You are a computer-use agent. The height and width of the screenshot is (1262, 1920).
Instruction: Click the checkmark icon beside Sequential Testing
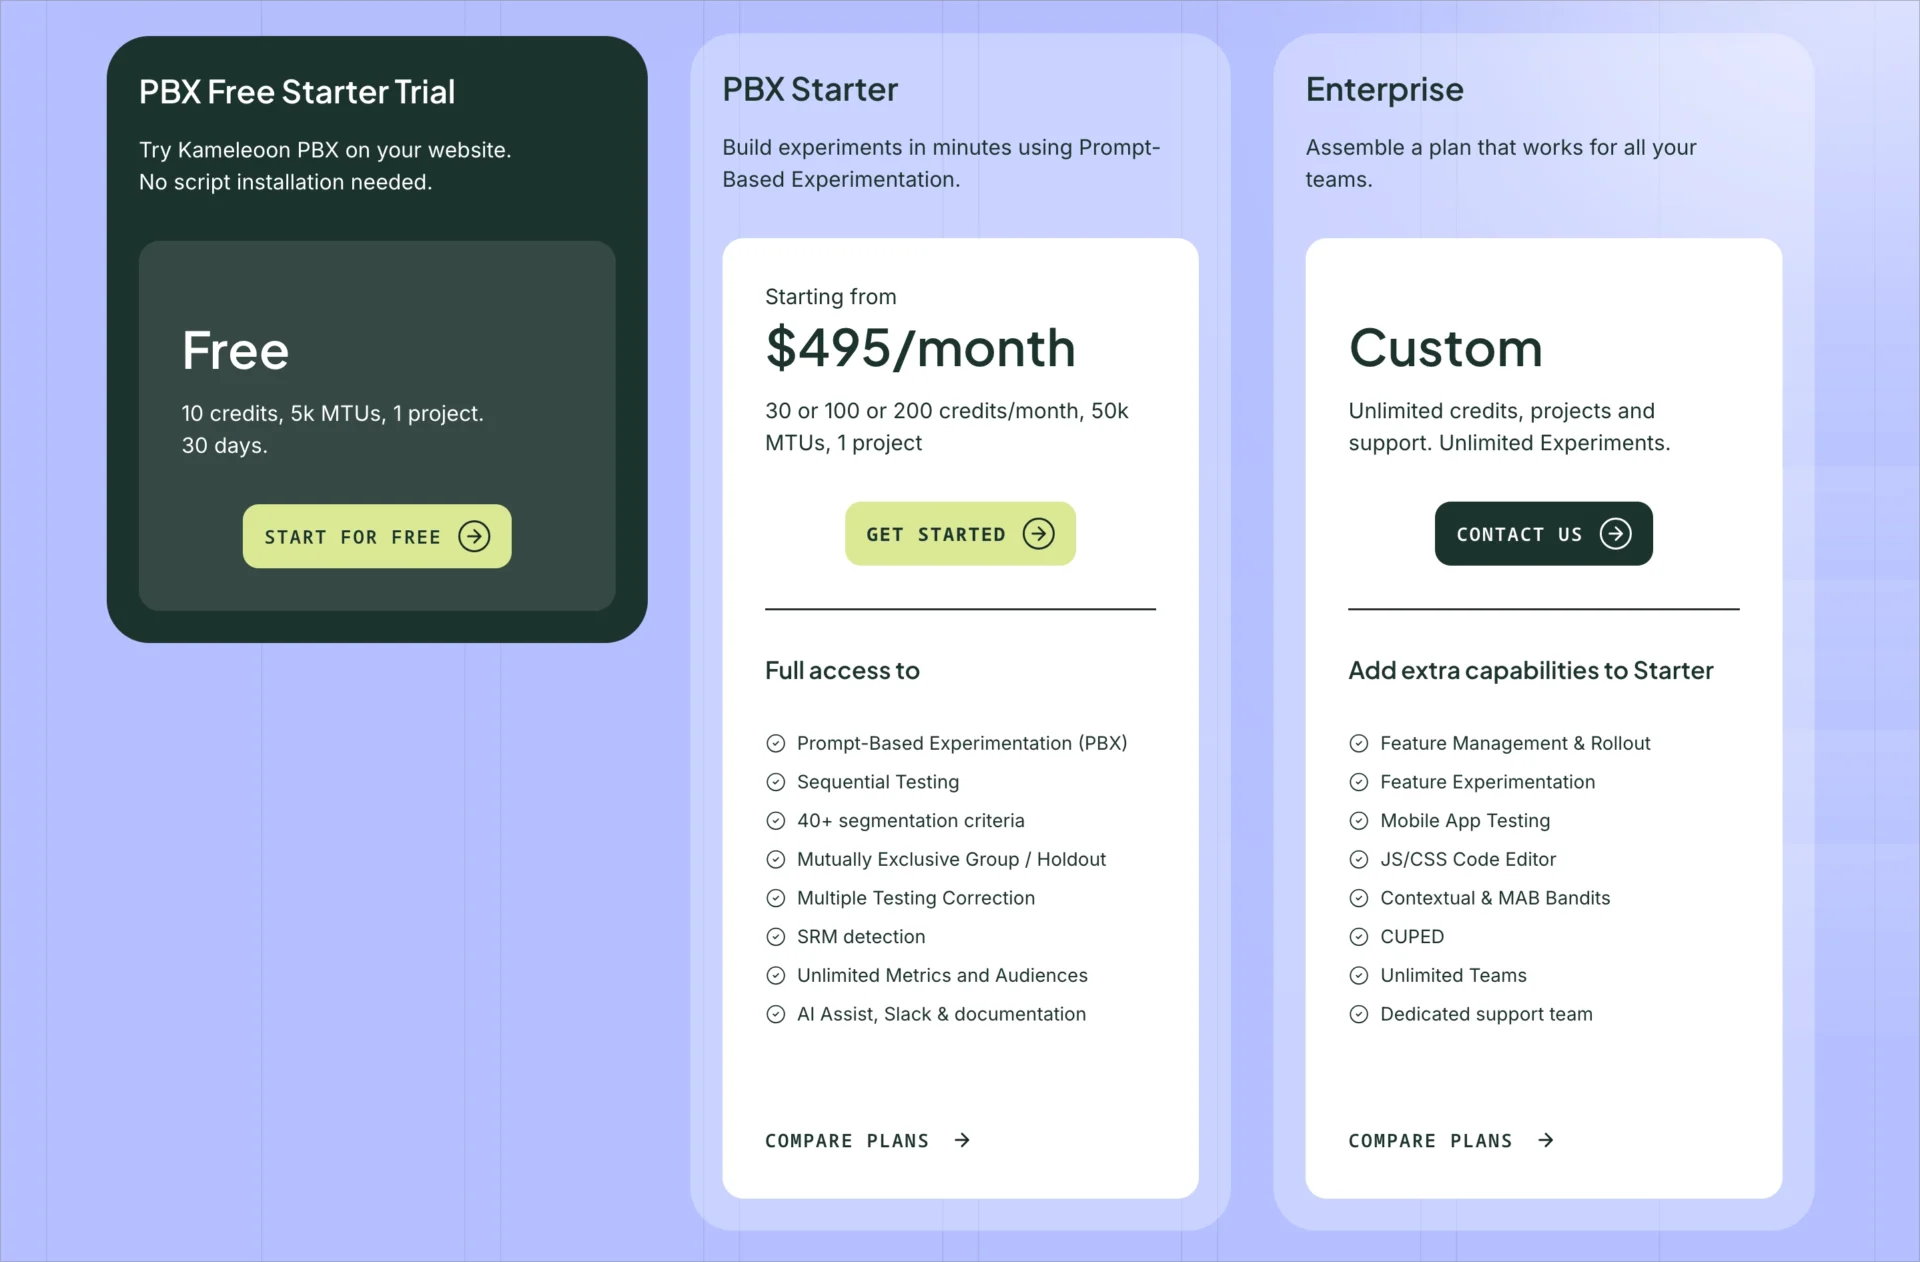[x=776, y=782]
